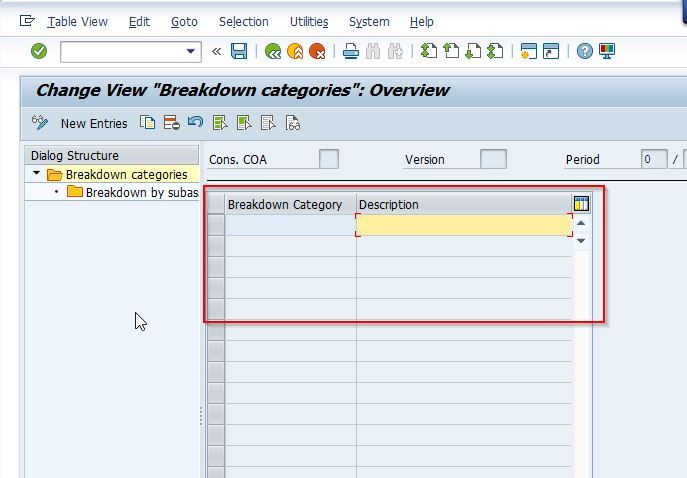Open the Edit menu
Image resolution: width=687 pixels, height=478 pixels.
pyautogui.click(x=139, y=21)
